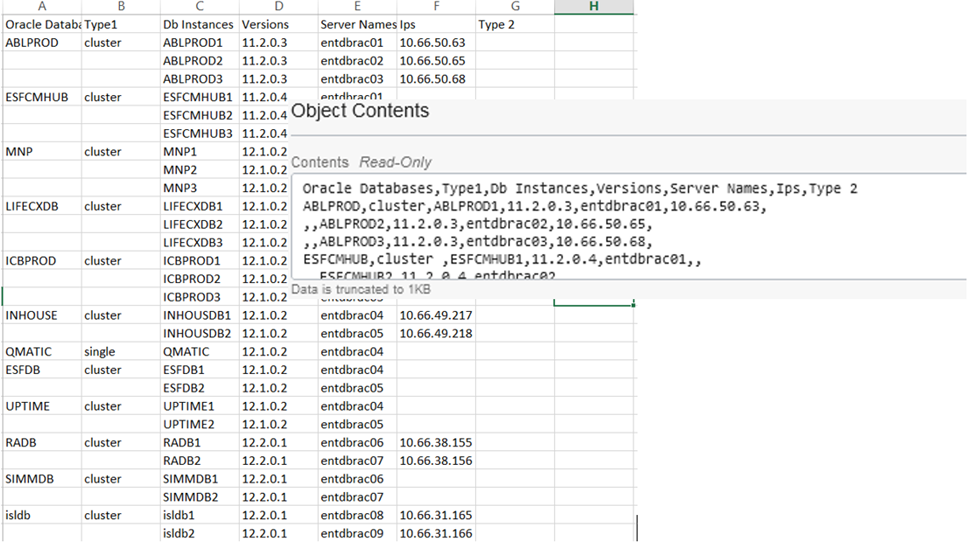Select the MNP database cell
Image resolution: width=975 pixels, height=543 pixels.
click(x=42, y=152)
